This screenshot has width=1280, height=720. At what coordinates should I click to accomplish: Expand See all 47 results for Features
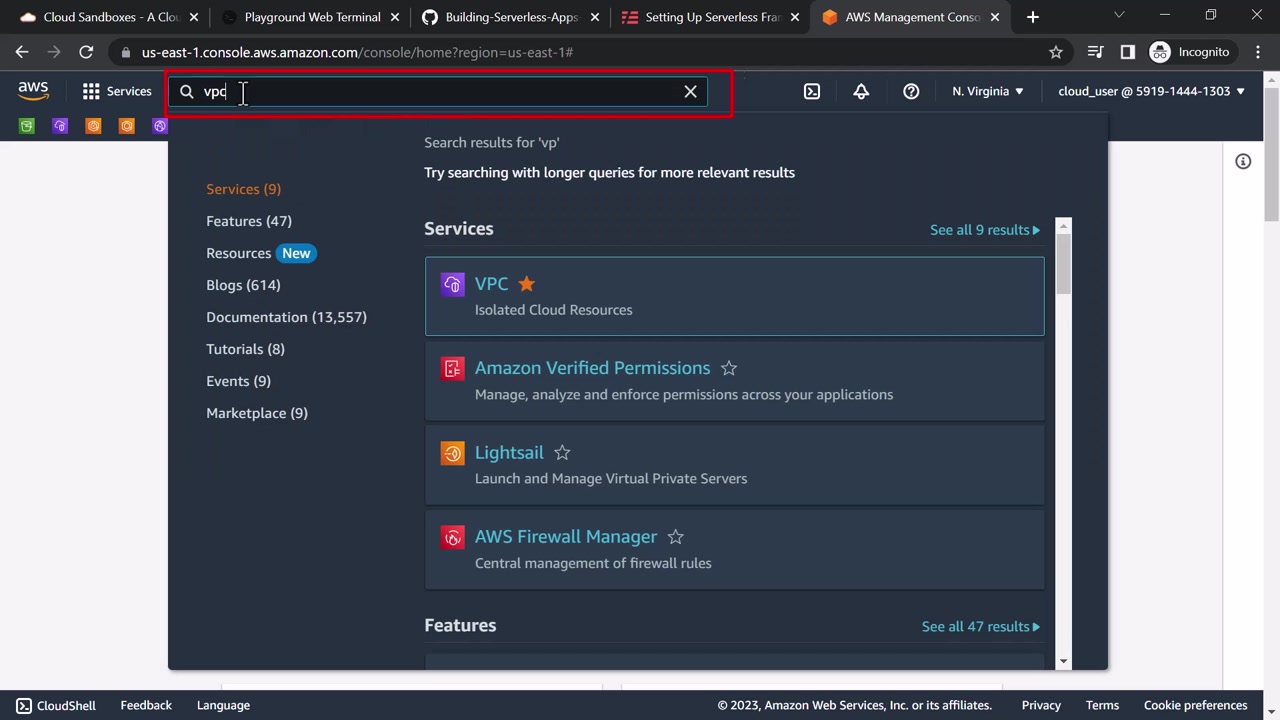[x=981, y=627]
